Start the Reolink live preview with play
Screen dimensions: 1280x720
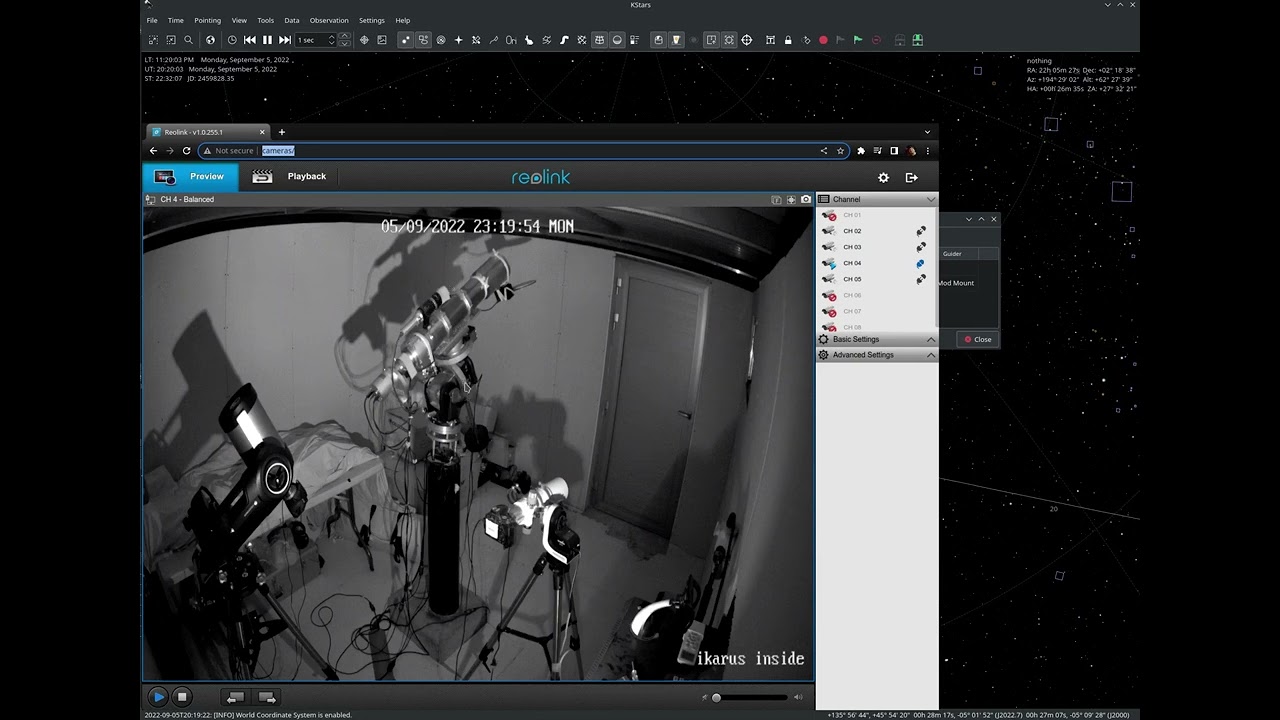tap(158, 697)
